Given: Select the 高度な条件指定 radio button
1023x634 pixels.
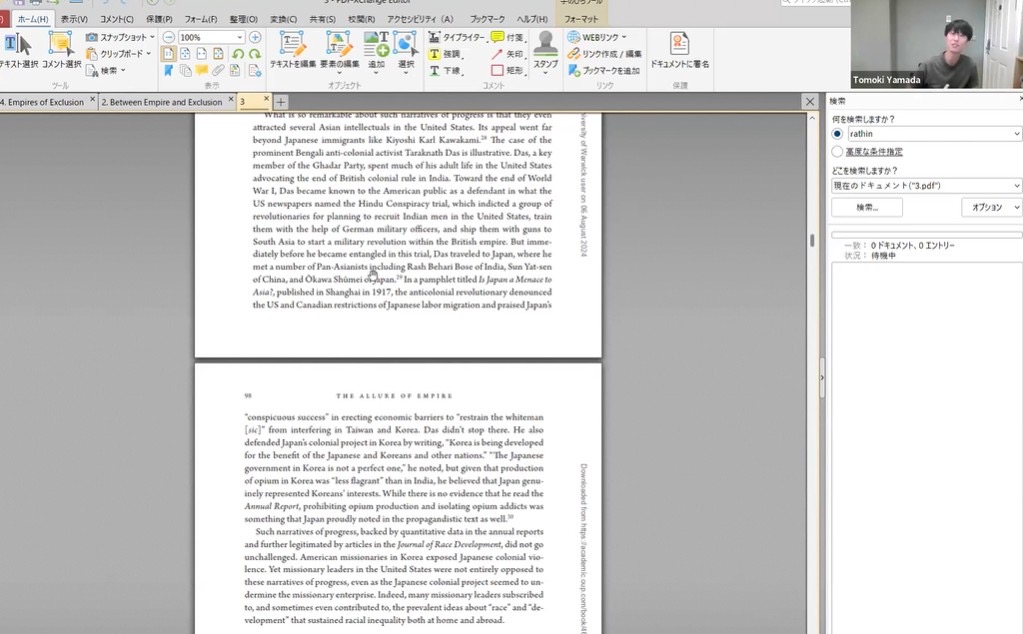Looking at the screenshot, I should 837,151.
